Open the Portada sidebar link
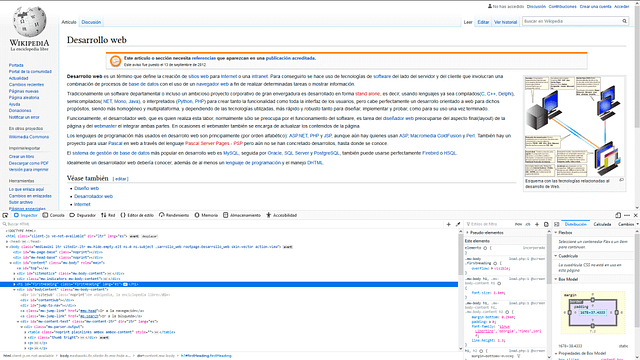Screen dimensions: 640x360 16,65
